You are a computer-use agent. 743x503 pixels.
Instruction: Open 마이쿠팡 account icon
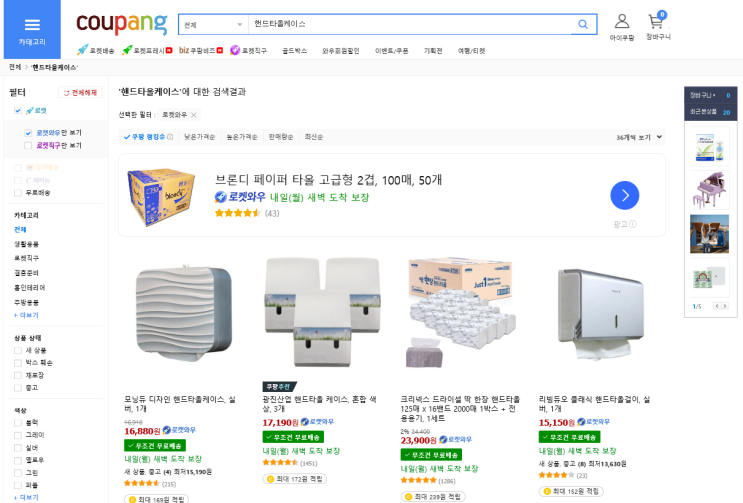point(621,25)
